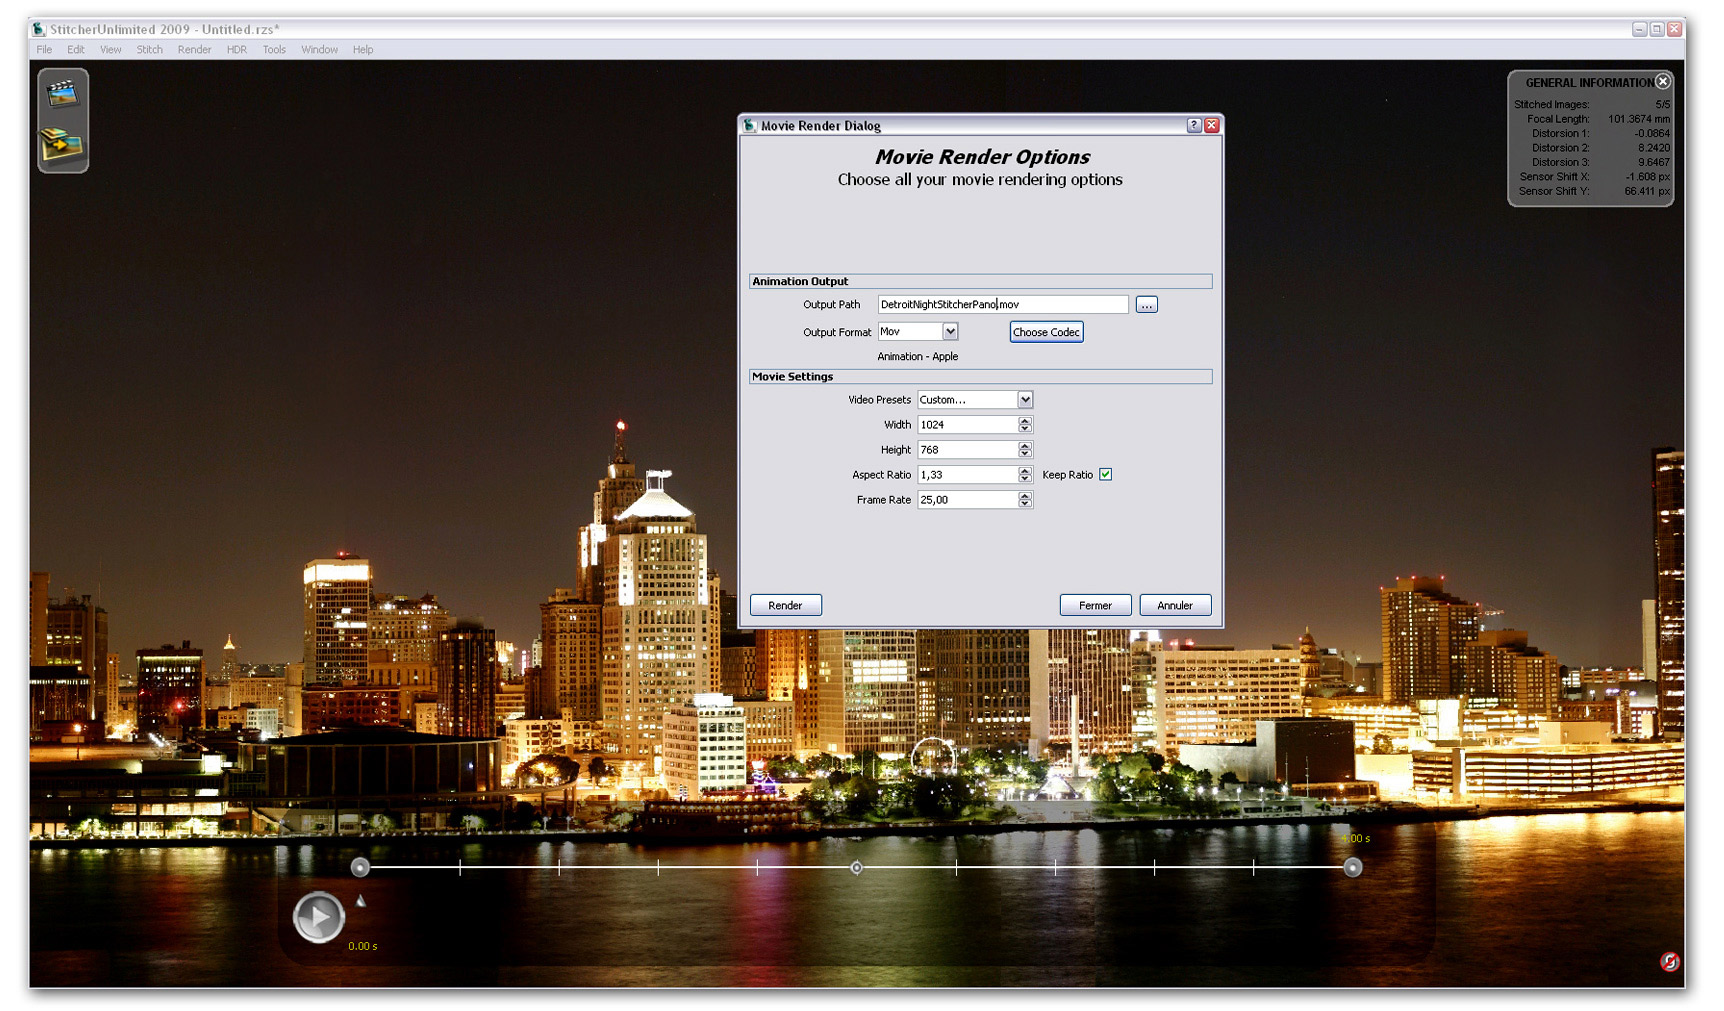The image size is (1724, 1011).
Task: Click the timeline end keyframe marker
Action: (1352, 868)
